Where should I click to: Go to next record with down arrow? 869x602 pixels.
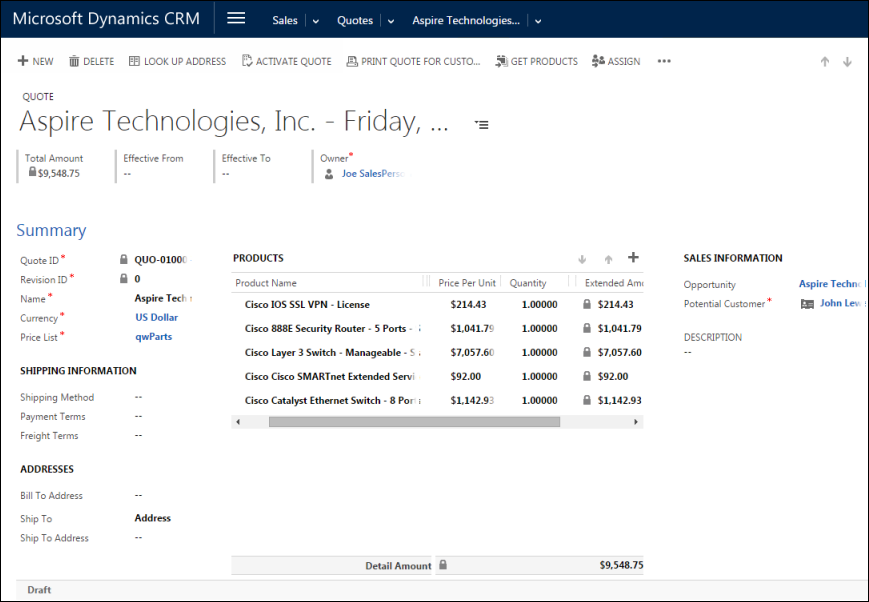tap(847, 62)
